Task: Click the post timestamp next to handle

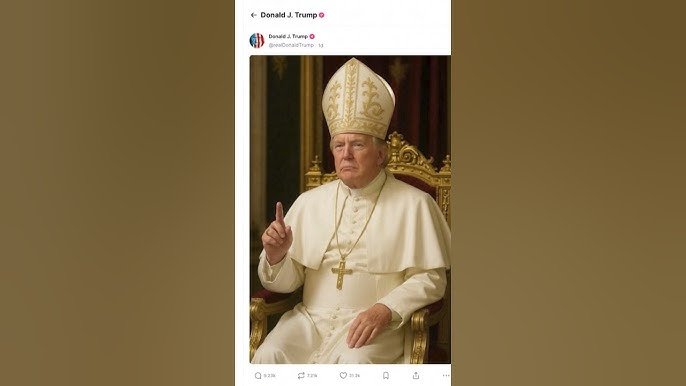Action: click(x=321, y=45)
